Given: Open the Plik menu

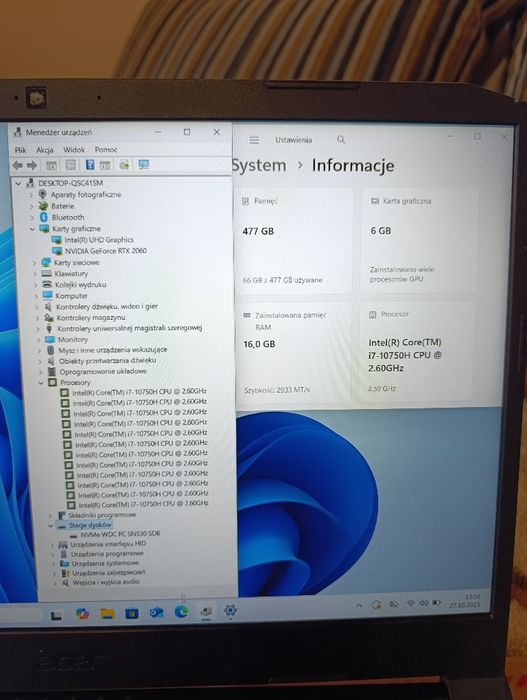Looking at the screenshot, I should [21, 150].
